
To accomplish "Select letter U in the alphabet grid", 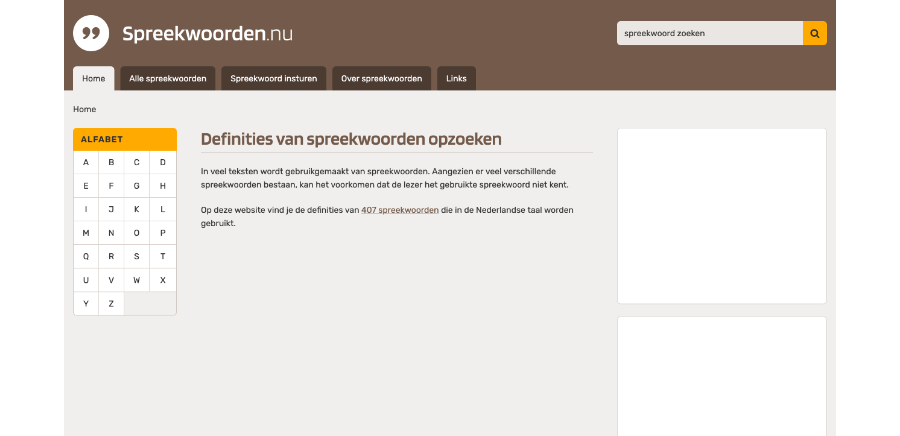I will (86, 280).
